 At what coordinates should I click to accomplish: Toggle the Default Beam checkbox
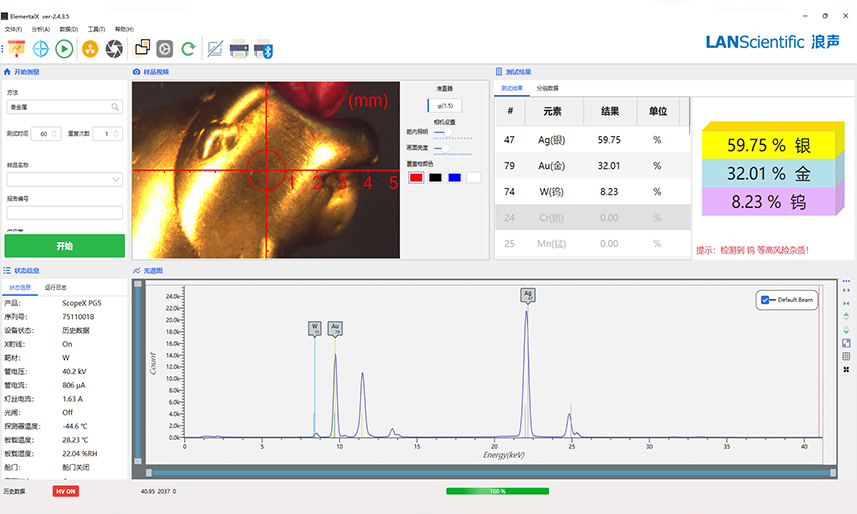pyautogui.click(x=765, y=300)
